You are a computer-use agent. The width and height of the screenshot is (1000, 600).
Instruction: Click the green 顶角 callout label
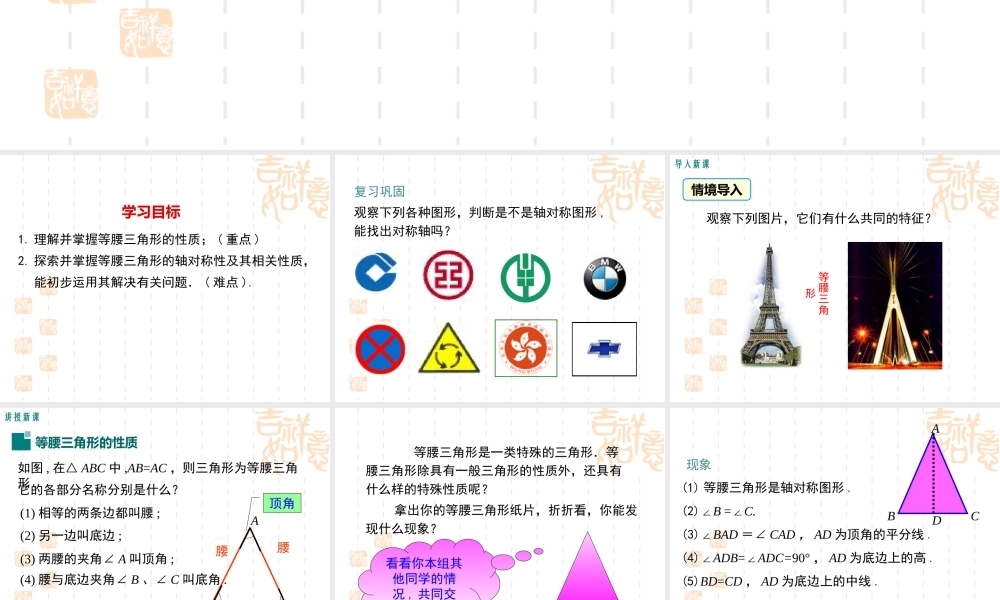click(281, 503)
